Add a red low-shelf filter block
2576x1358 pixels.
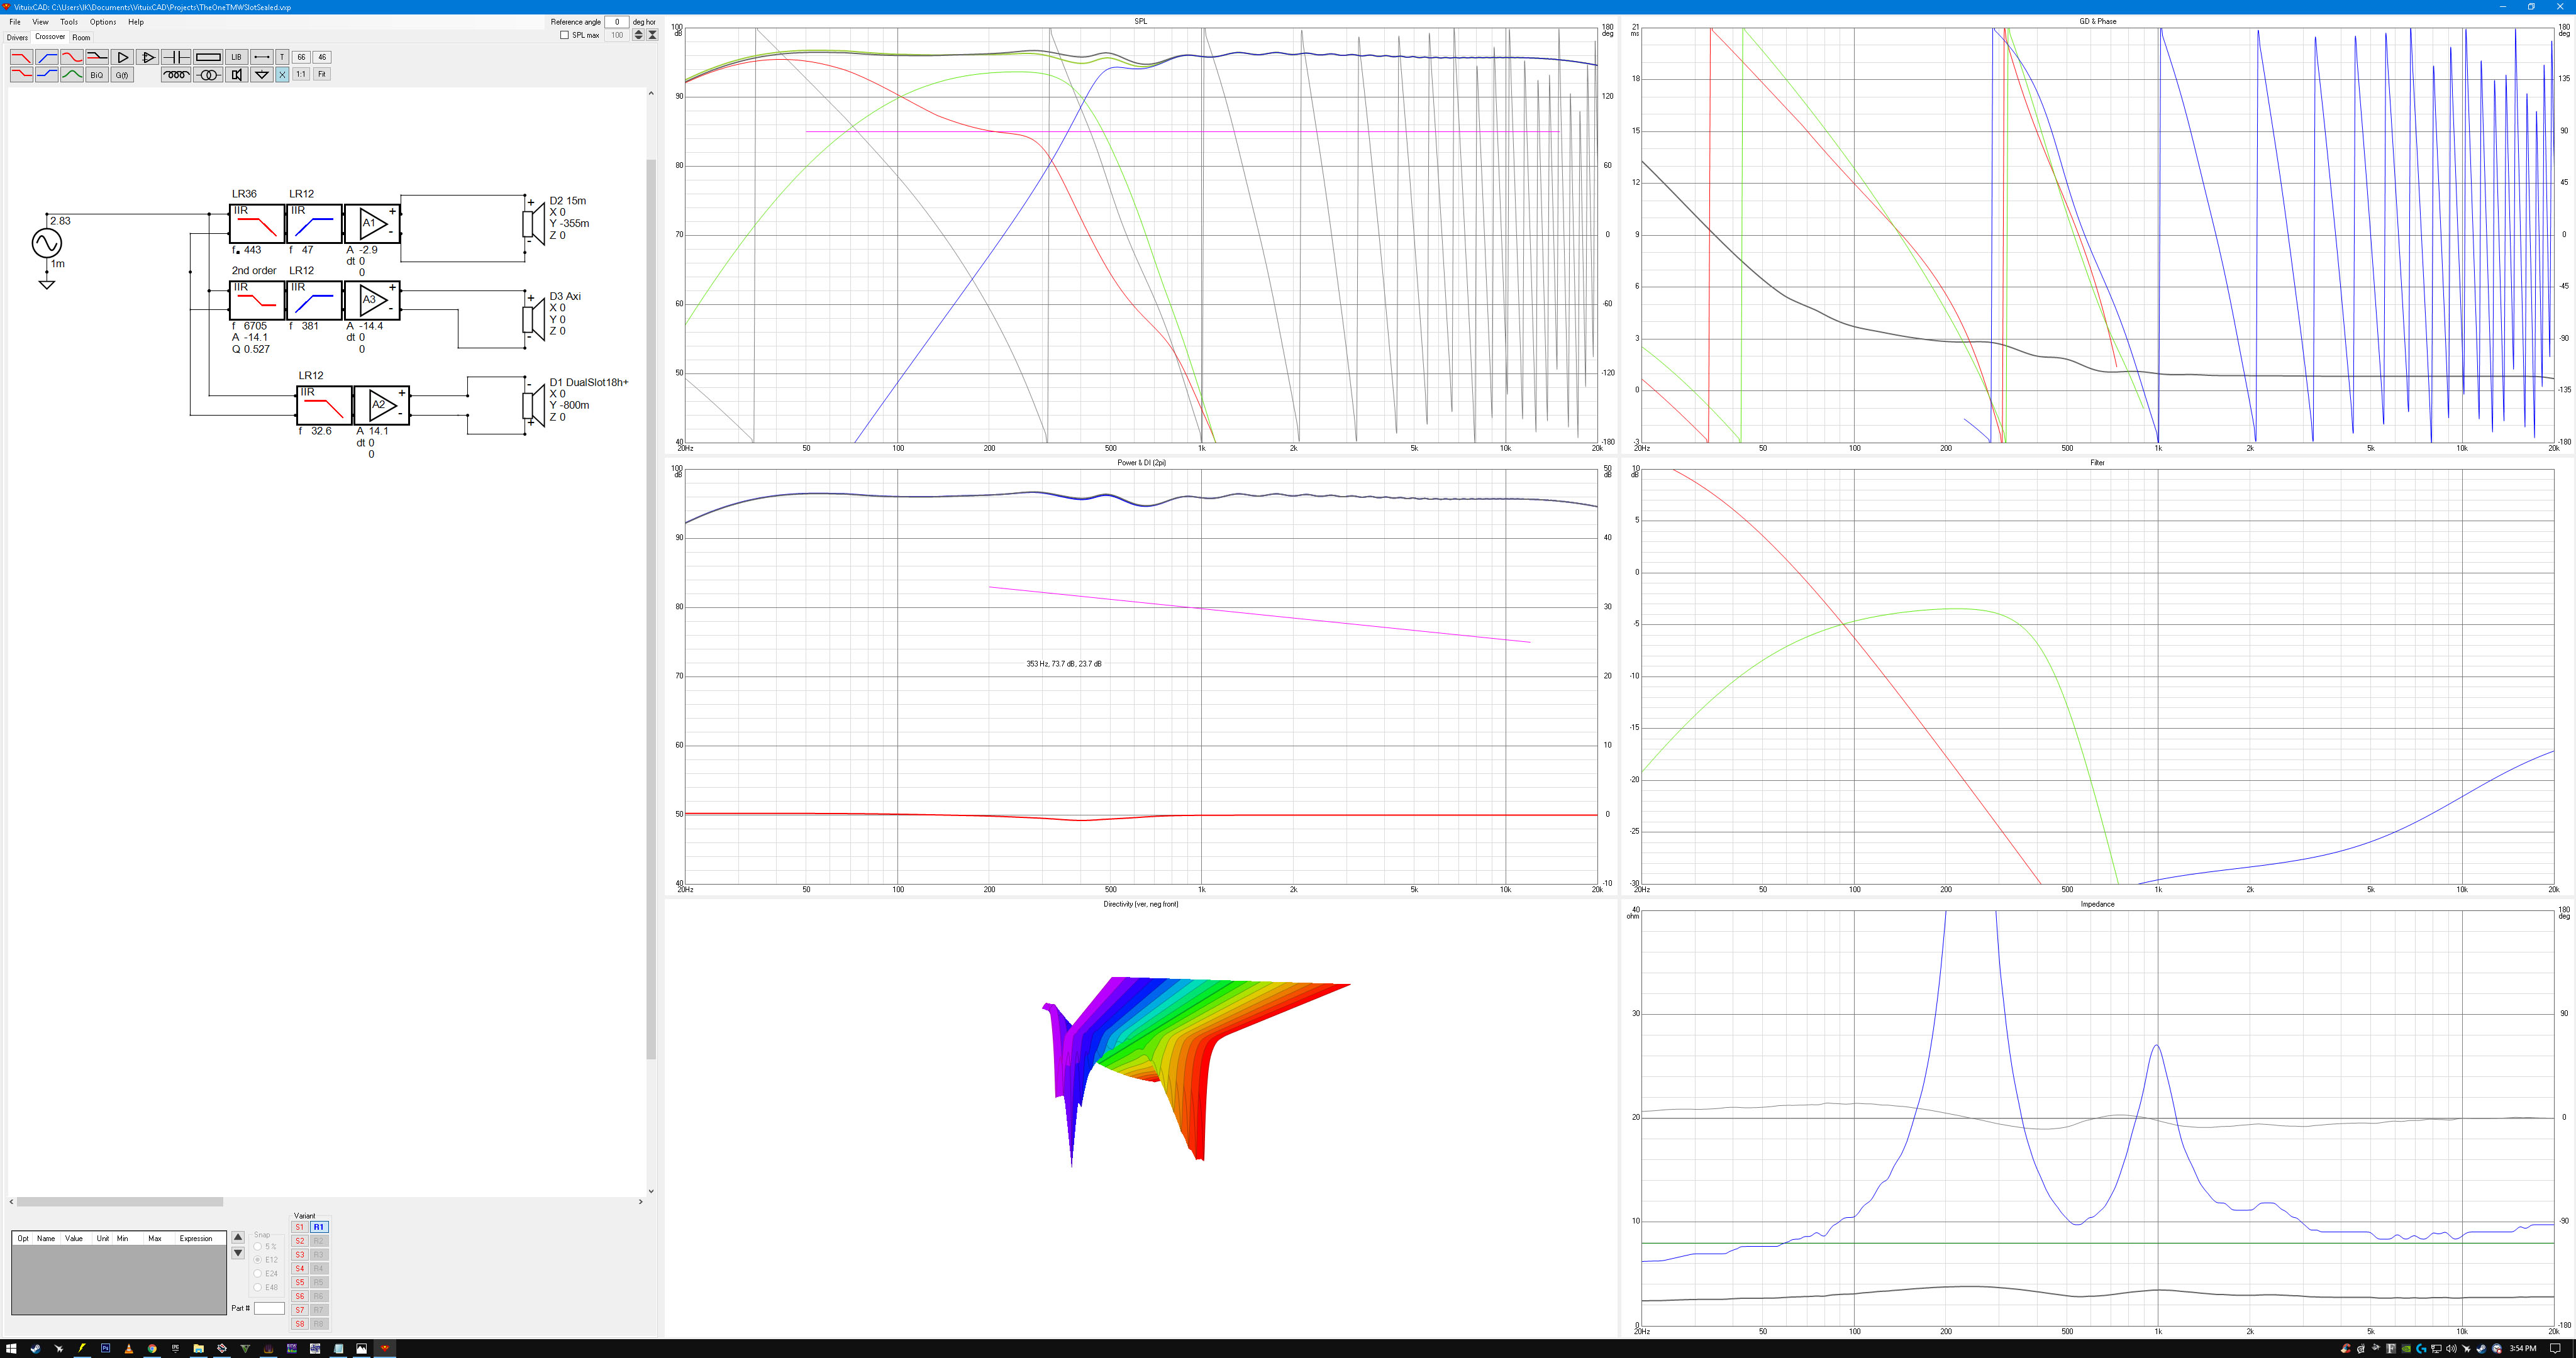coord(22,75)
